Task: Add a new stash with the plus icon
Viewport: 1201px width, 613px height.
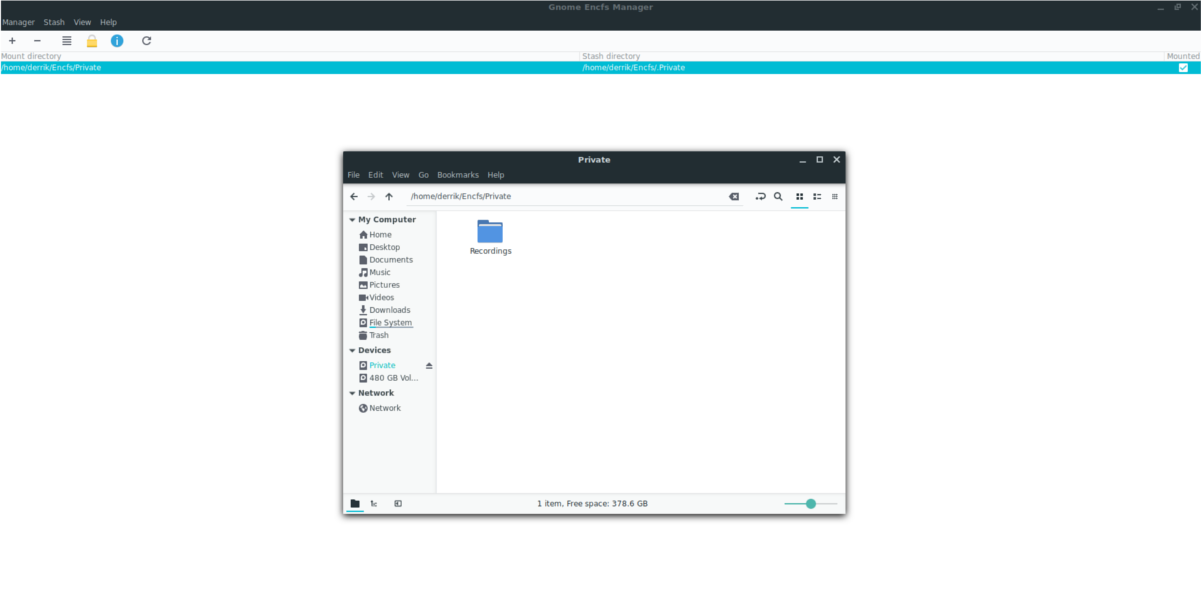Action: [x=12, y=41]
